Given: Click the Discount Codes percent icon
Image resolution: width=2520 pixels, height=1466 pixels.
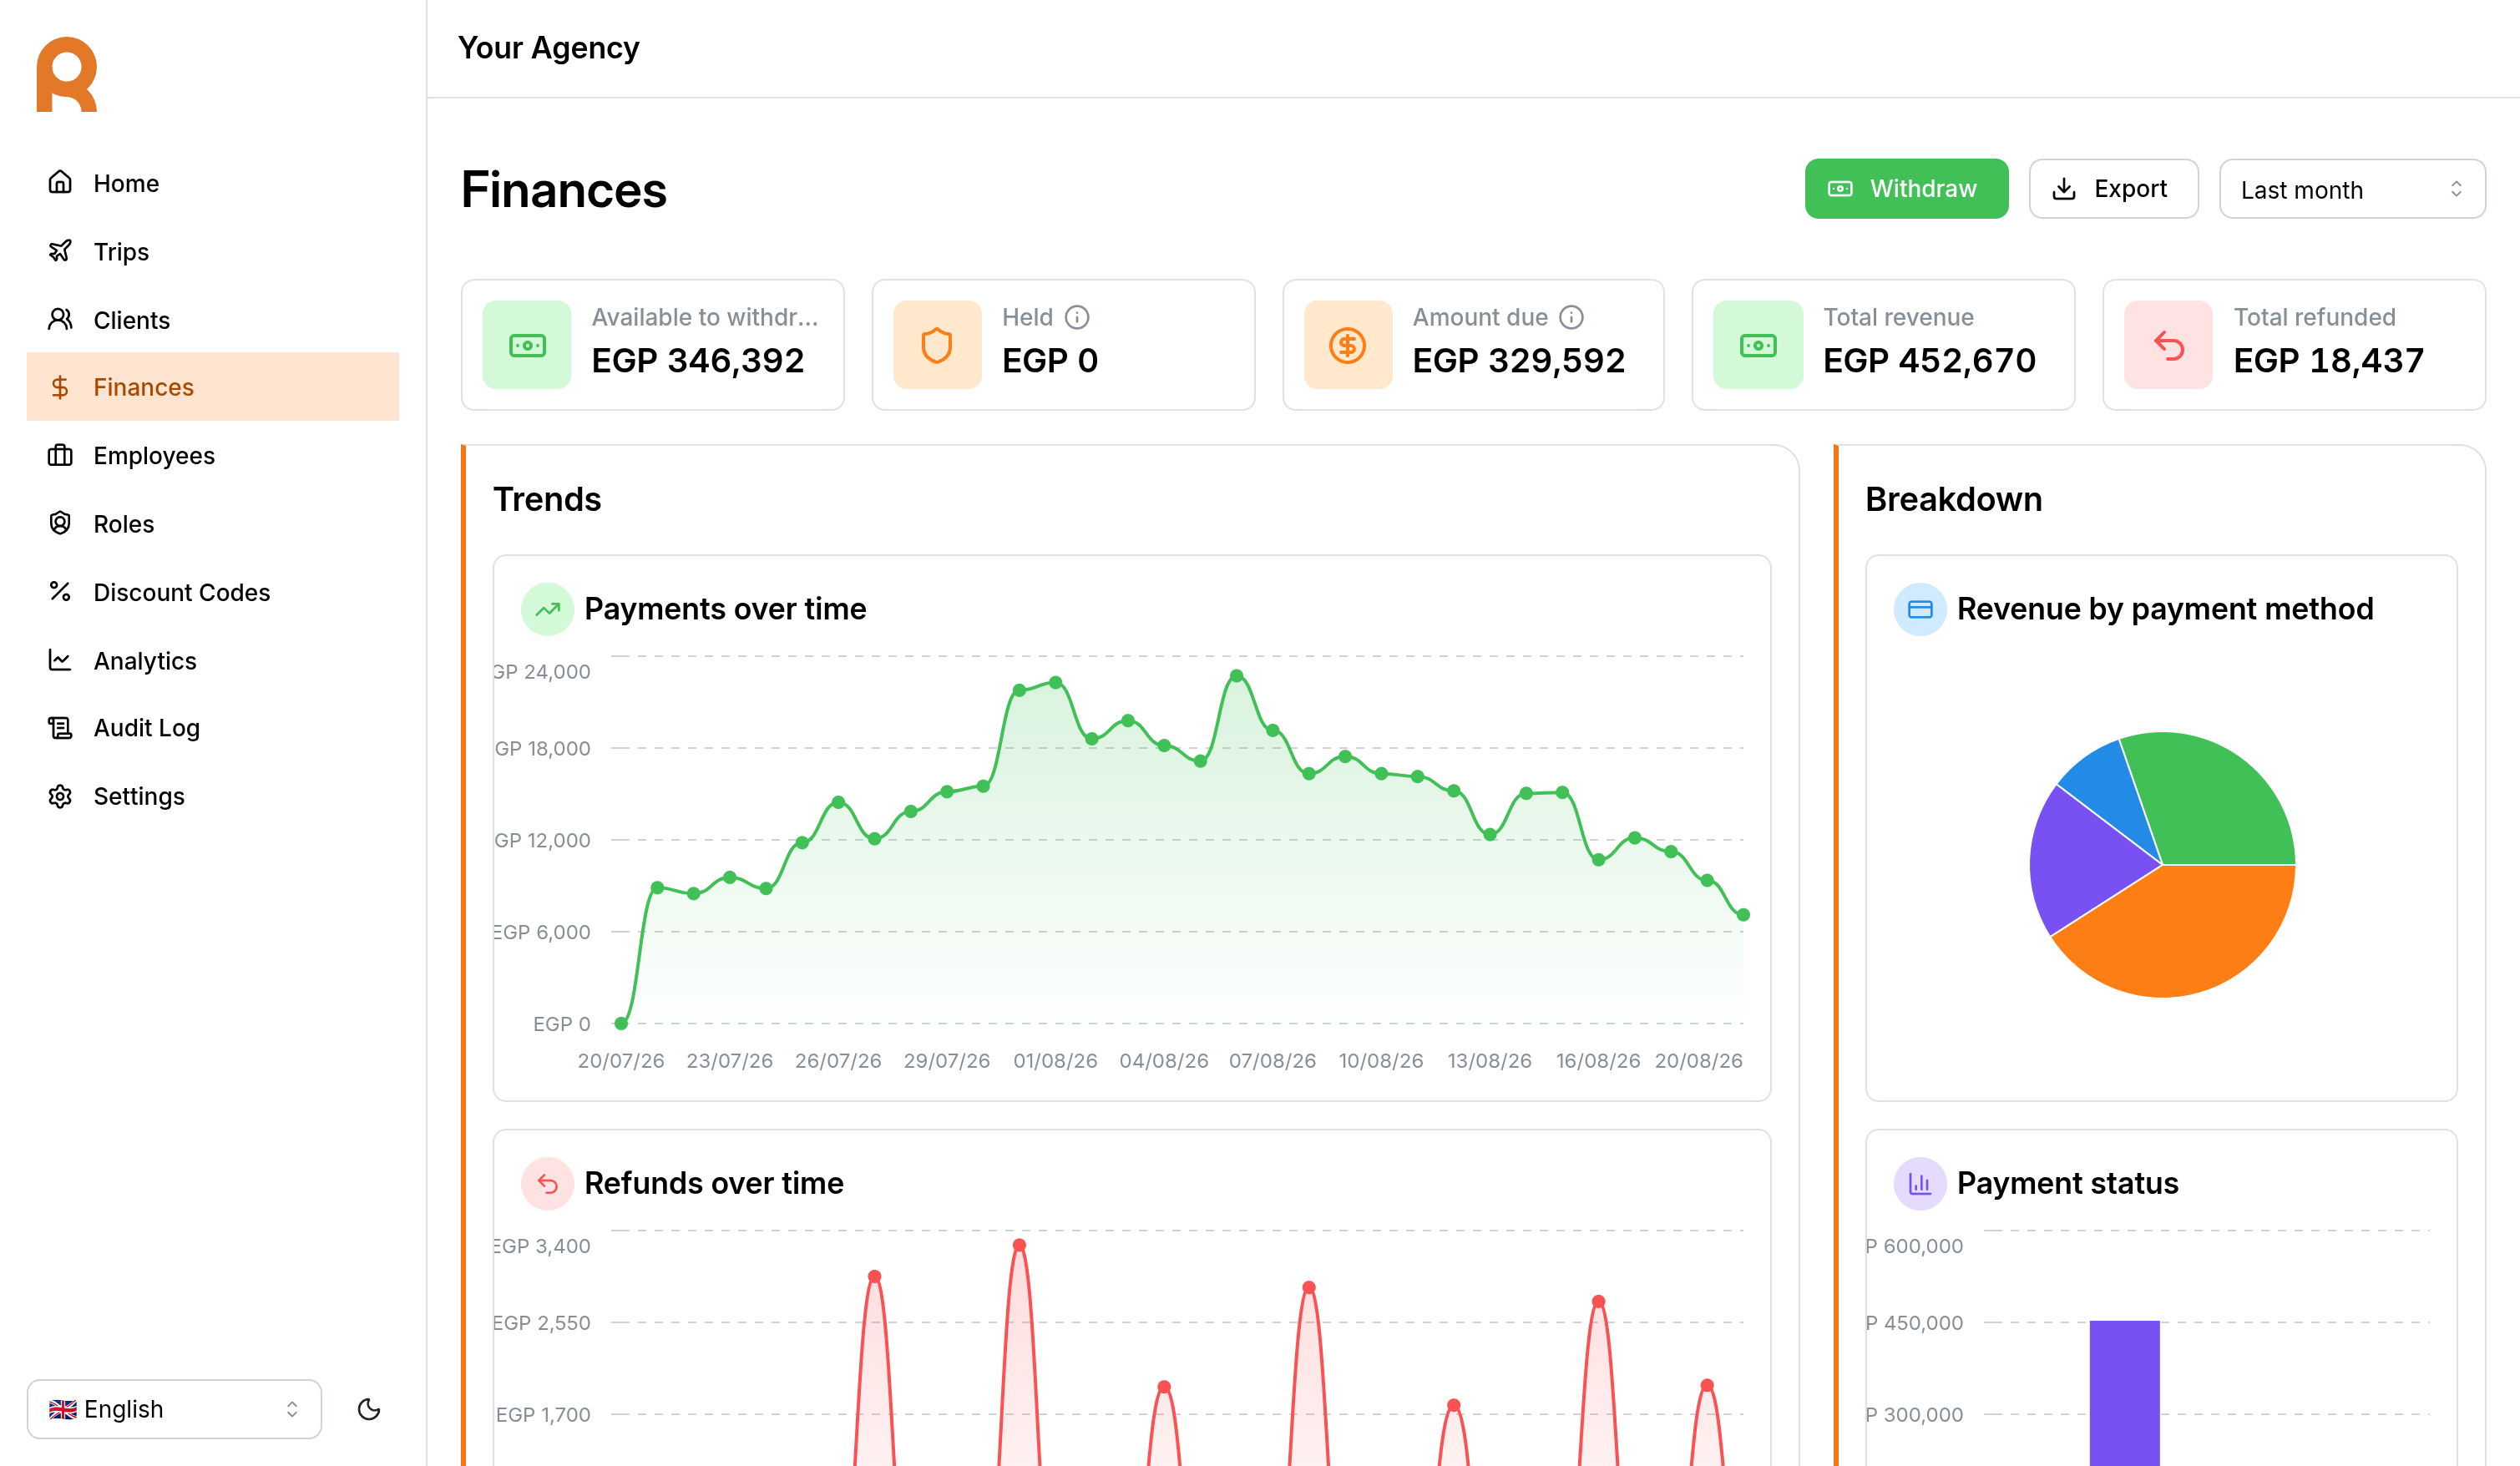Looking at the screenshot, I should tap(60, 591).
